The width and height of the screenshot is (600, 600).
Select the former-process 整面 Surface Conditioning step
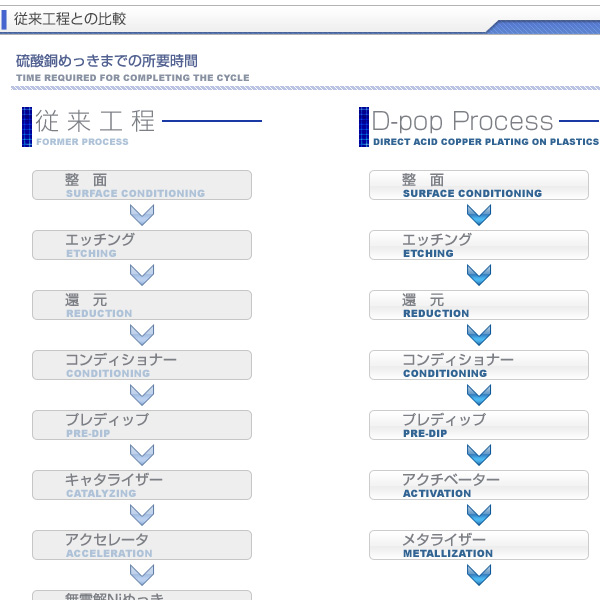(x=142, y=185)
